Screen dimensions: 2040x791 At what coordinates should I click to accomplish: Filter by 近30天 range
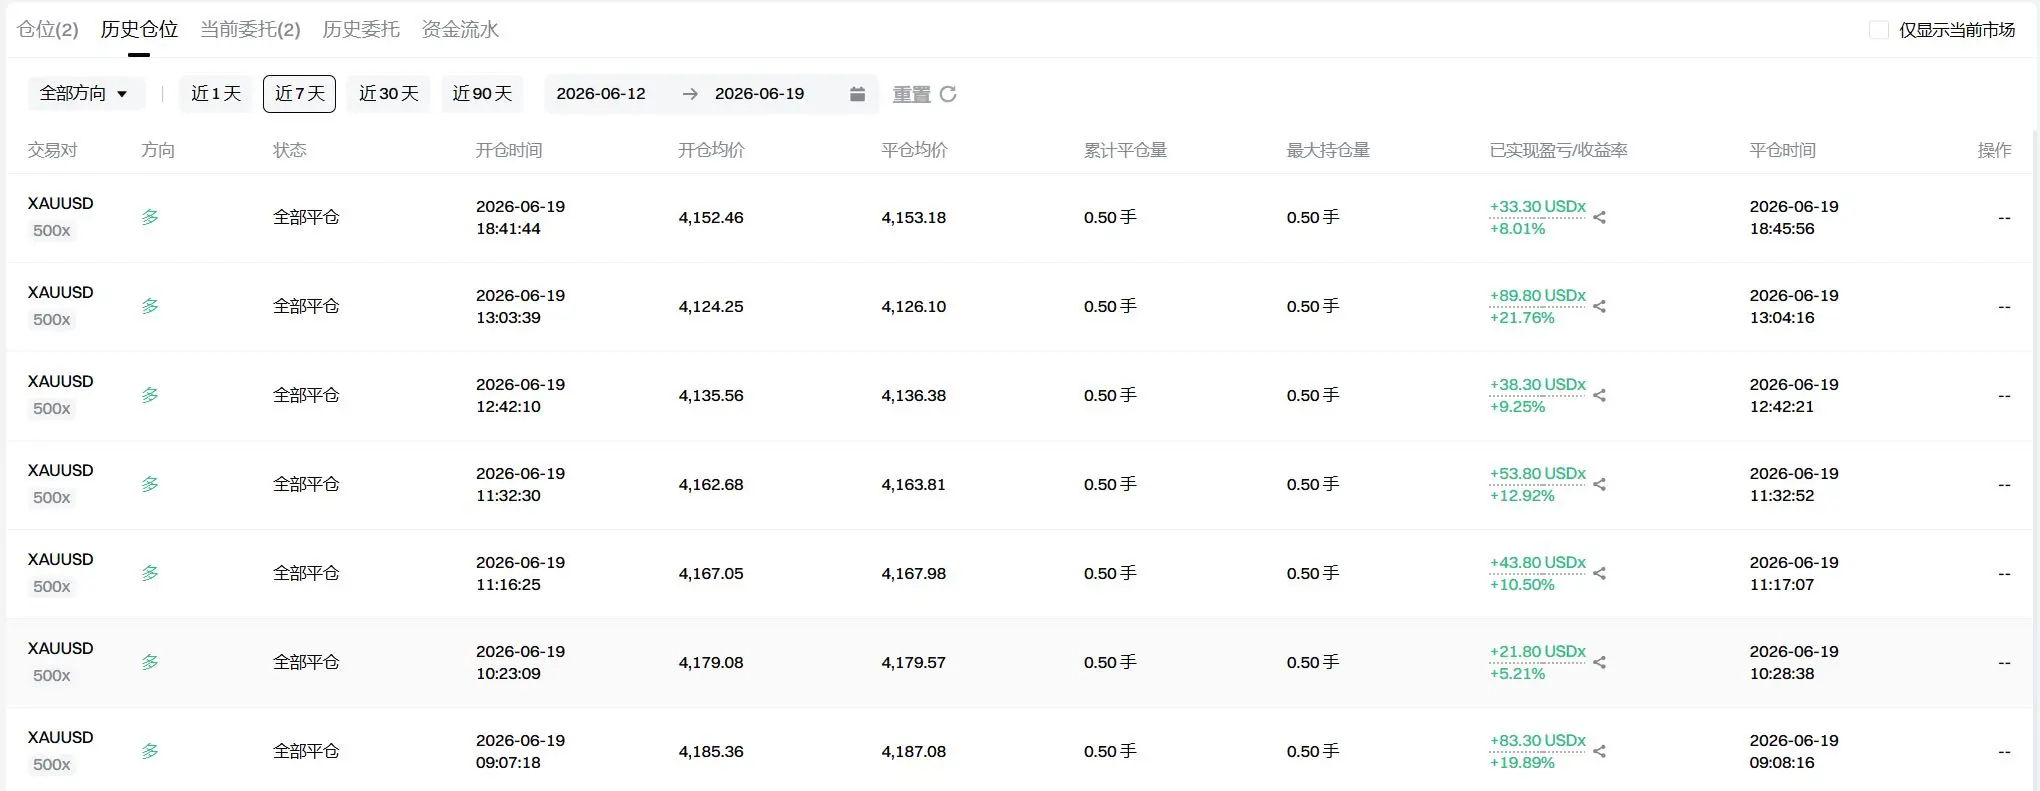tap(388, 93)
